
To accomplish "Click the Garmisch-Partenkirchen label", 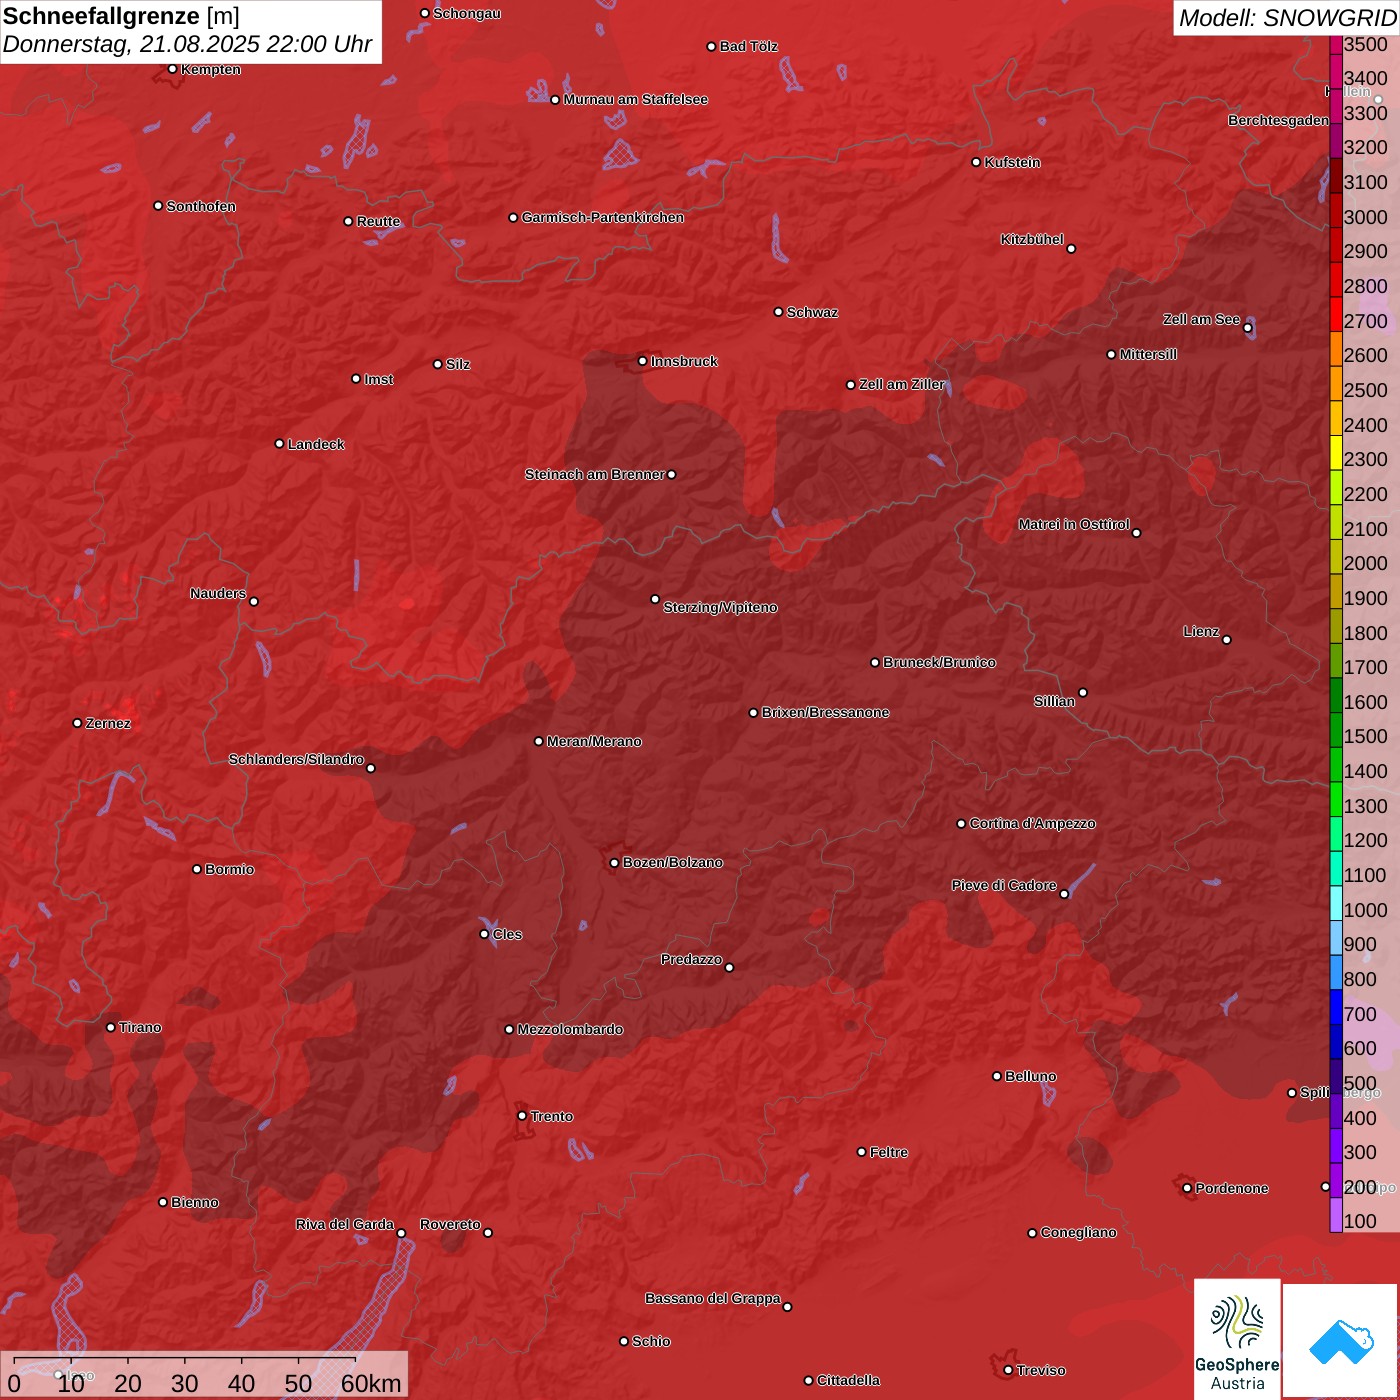I will tap(603, 217).
